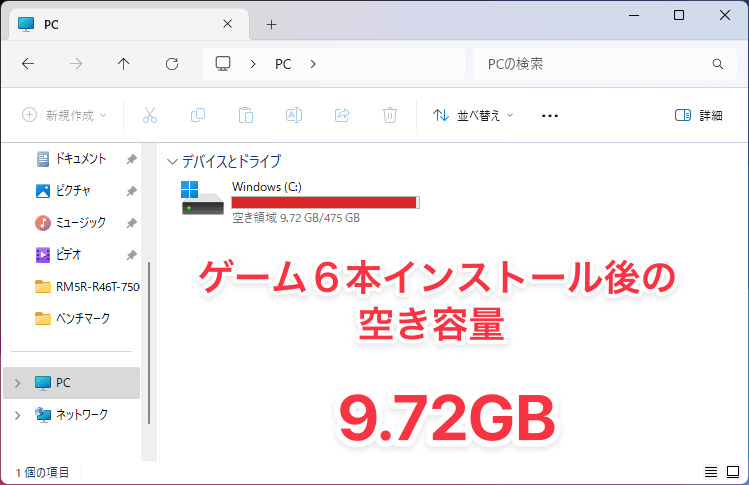Click the Cut scissors icon

tap(150, 115)
